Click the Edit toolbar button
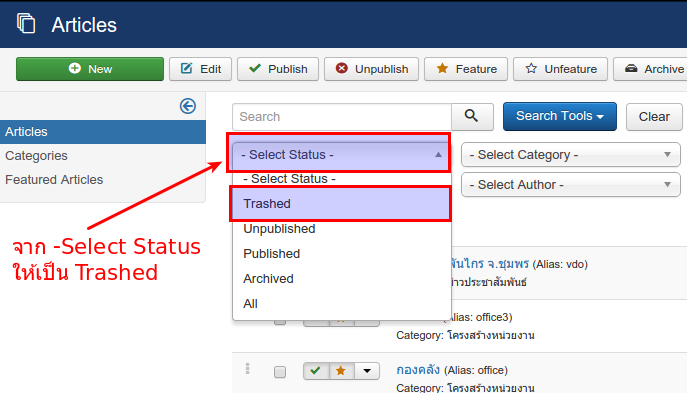 point(200,69)
